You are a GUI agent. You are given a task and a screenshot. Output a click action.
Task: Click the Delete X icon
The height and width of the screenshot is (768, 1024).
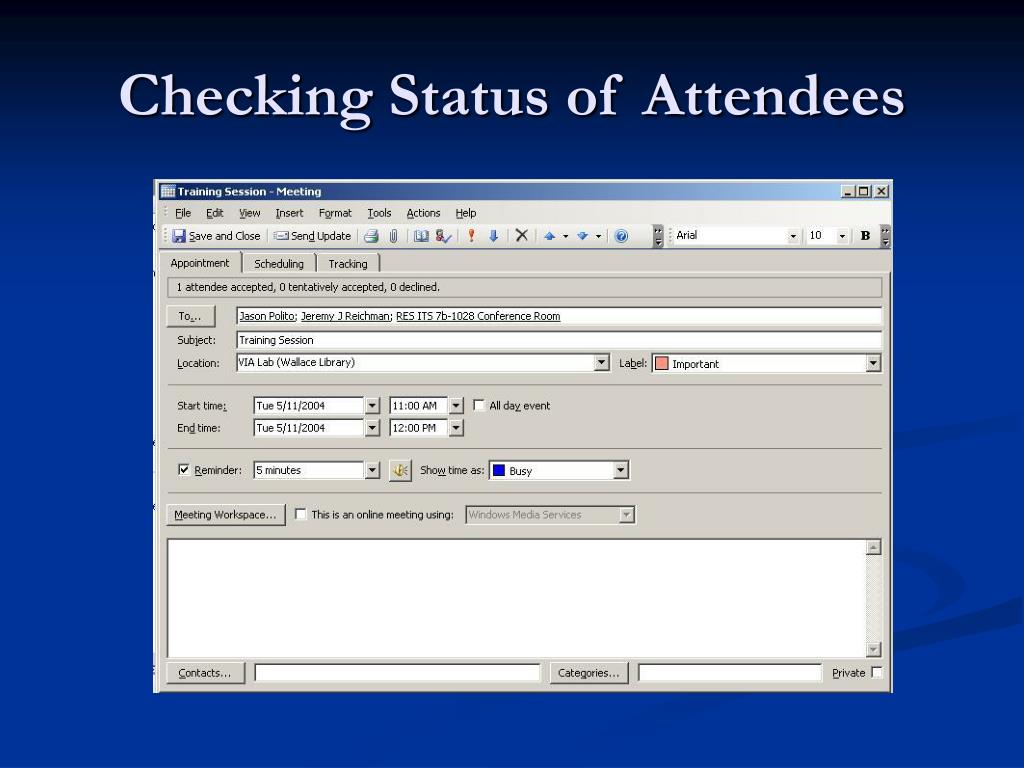(521, 235)
